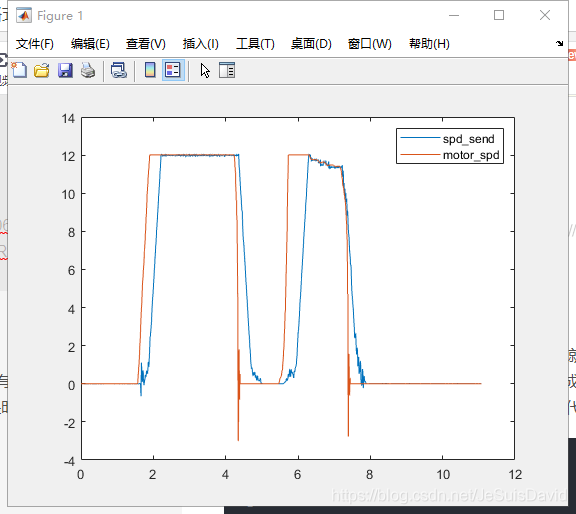Open file using the folder icon

(x=42, y=70)
